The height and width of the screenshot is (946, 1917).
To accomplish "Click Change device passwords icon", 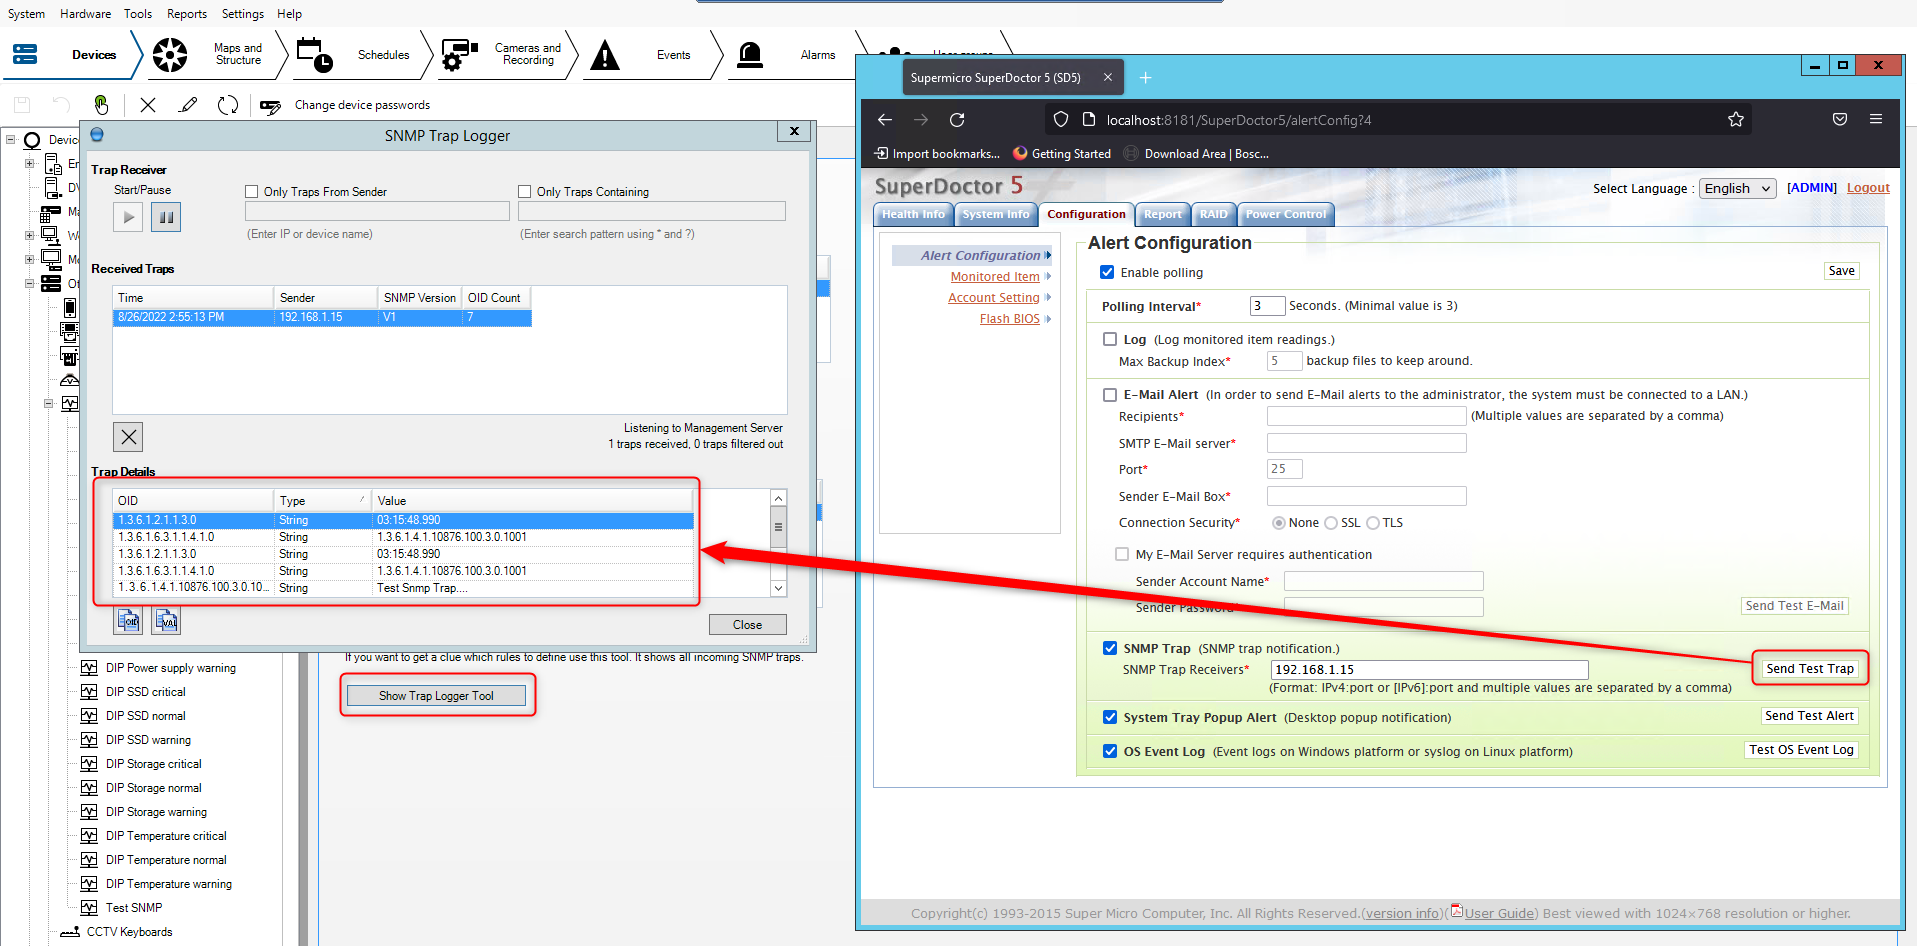I will coord(270,106).
